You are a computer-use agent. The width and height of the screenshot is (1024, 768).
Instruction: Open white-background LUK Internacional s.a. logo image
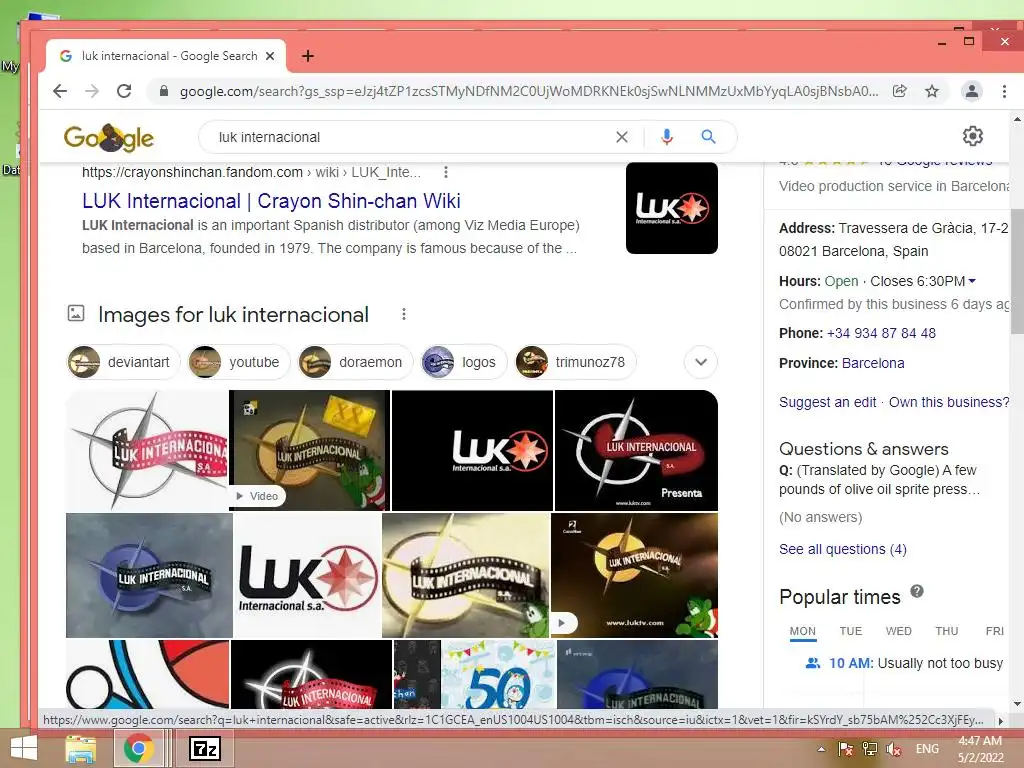coord(308,575)
